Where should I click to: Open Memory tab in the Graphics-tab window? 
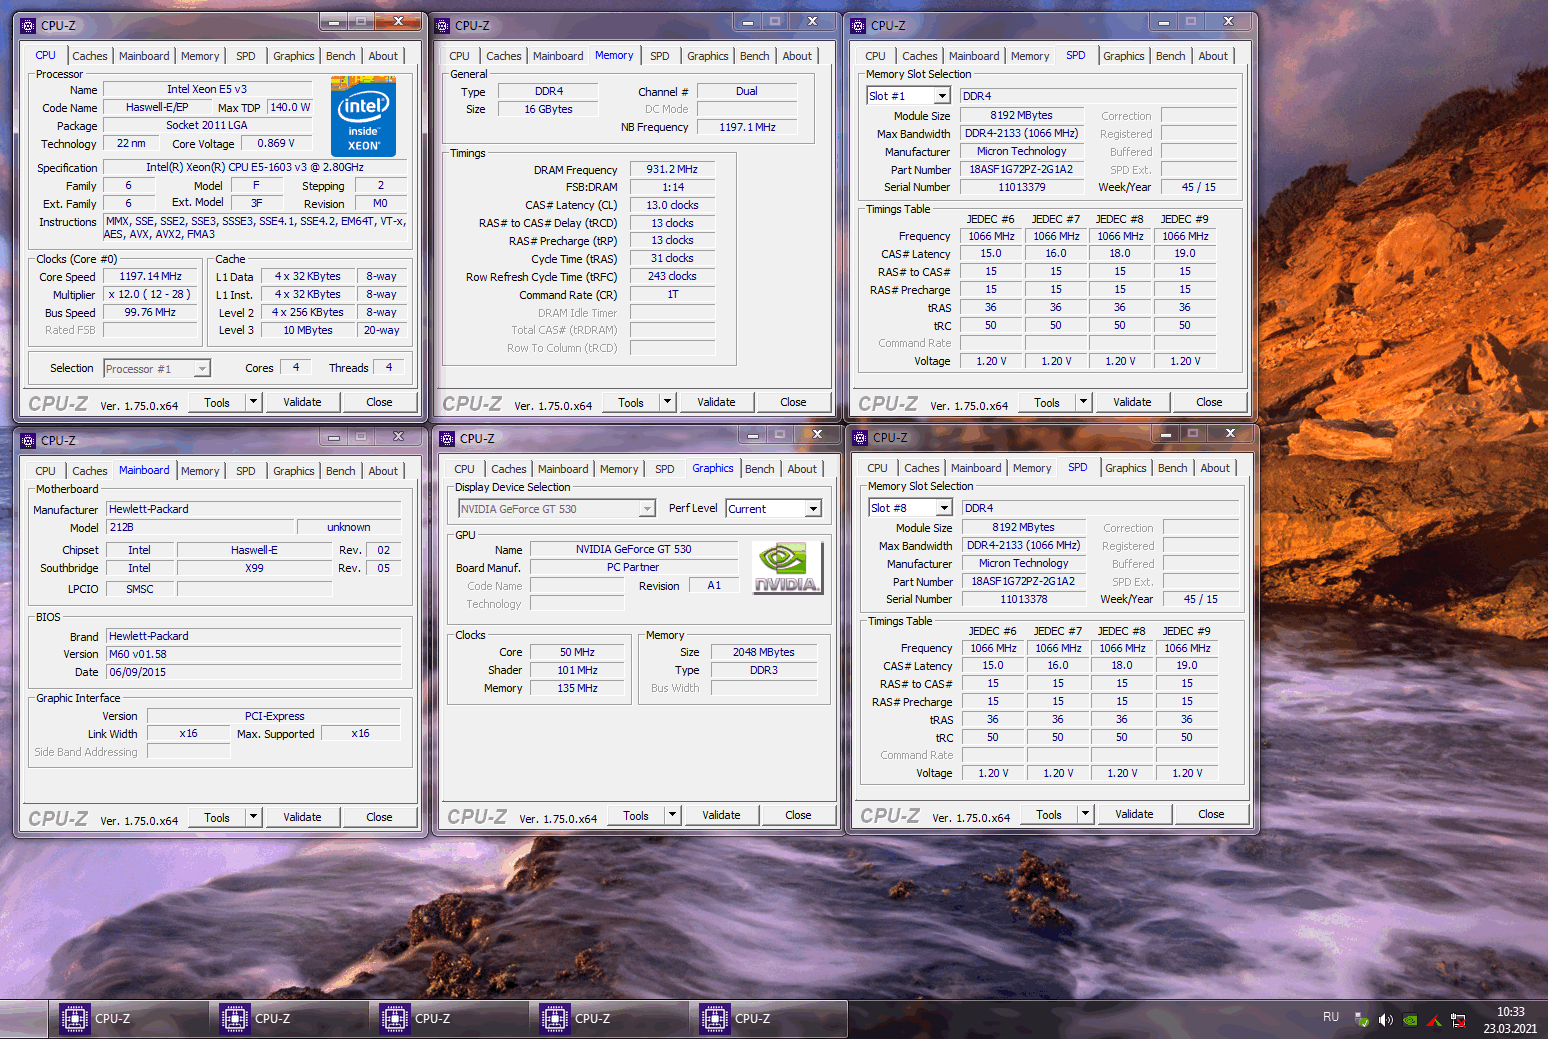619,469
